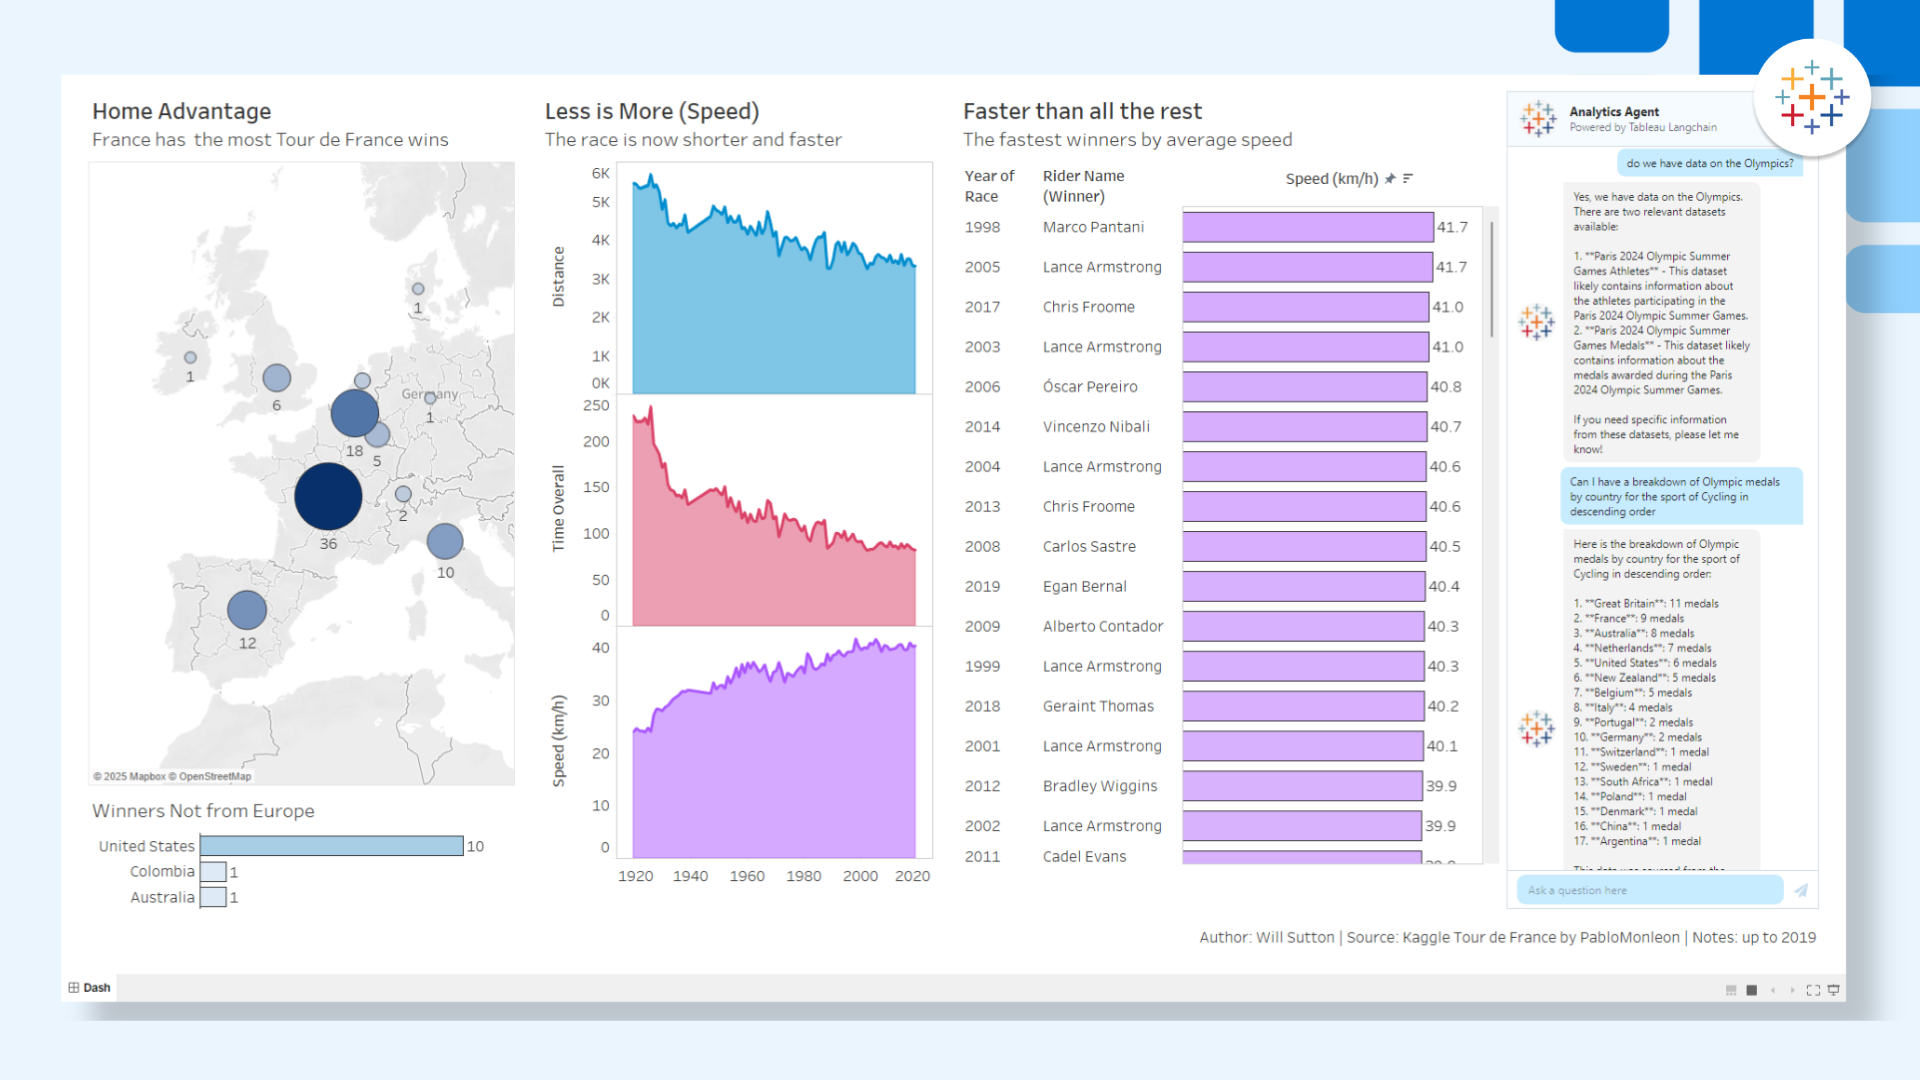Click the descending sort icon beside Speed (km/h)
1920x1080 pixels.
1408,179
